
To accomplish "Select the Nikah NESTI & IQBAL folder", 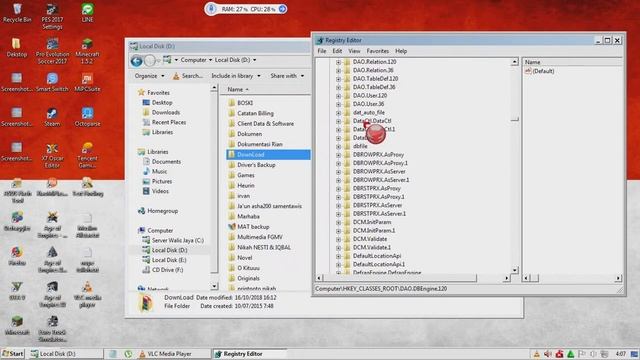I will click(260, 247).
